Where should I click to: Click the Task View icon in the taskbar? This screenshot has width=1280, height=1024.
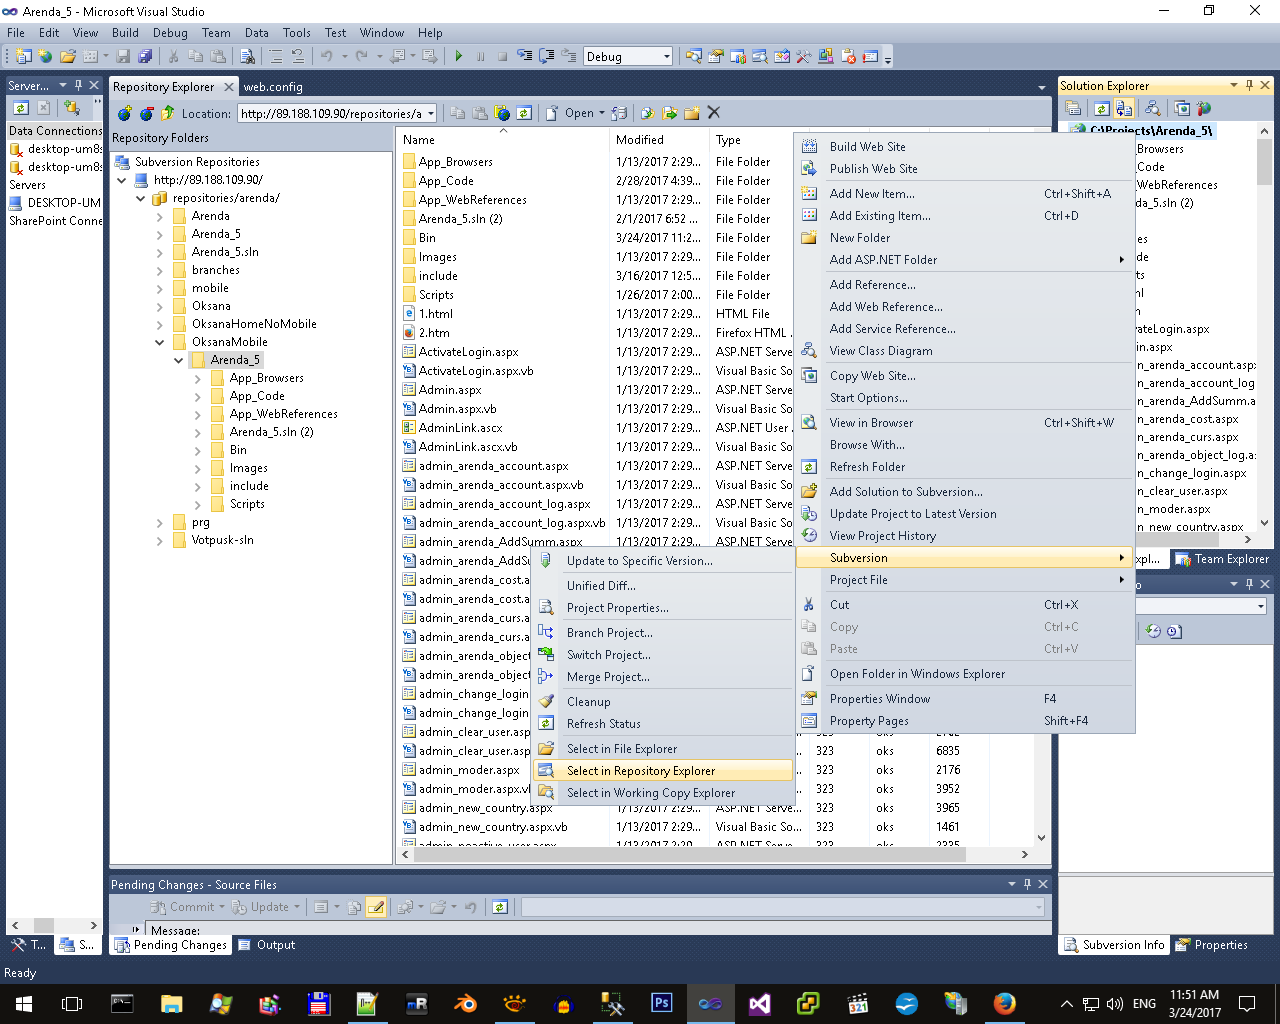pos(72,1003)
